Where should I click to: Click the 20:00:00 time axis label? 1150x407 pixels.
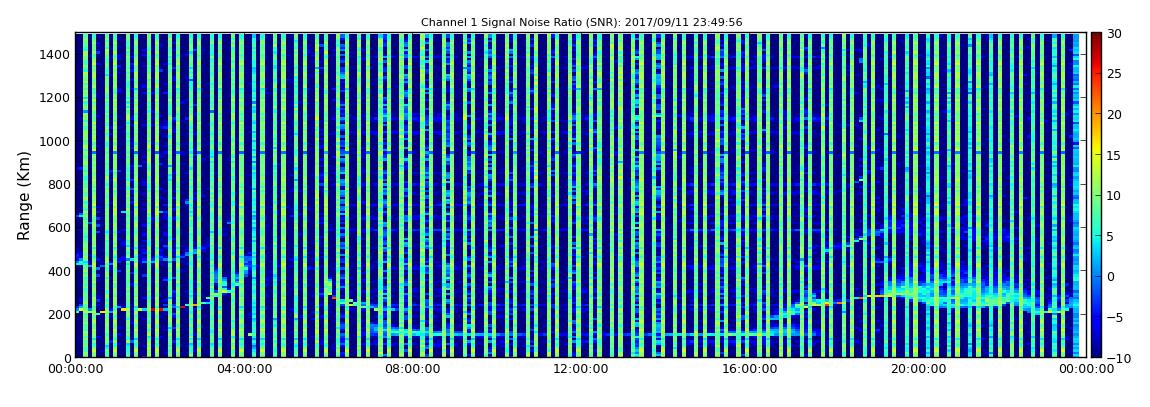coord(918,370)
